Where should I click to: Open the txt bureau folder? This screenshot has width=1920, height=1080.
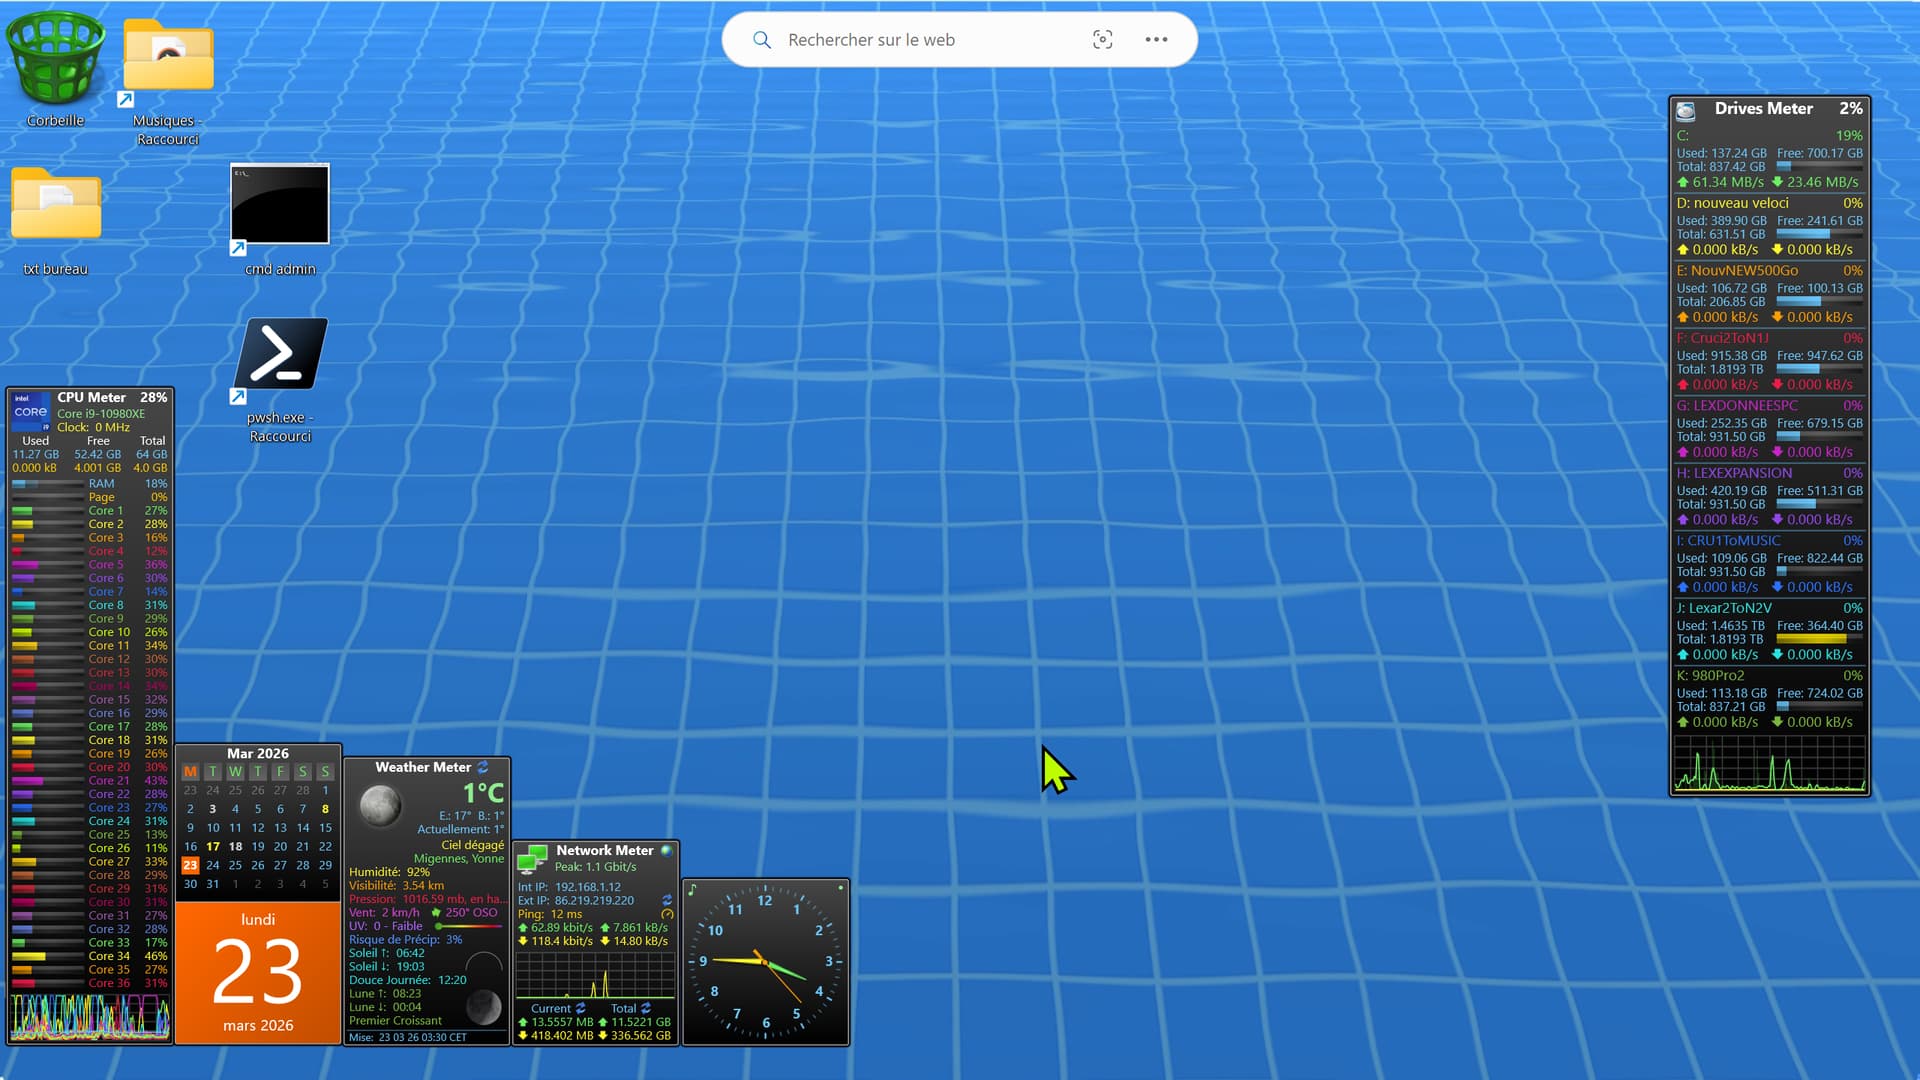click(55, 205)
